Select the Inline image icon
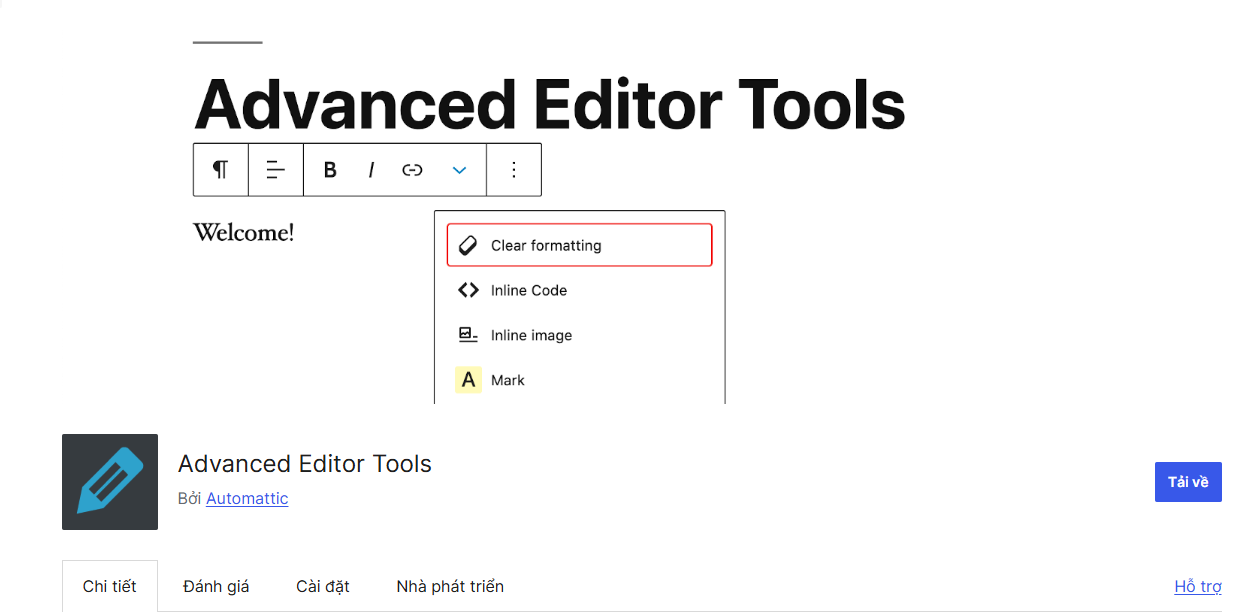Image resolution: width=1243 pixels, height=615 pixels. (x=467, y=334)
